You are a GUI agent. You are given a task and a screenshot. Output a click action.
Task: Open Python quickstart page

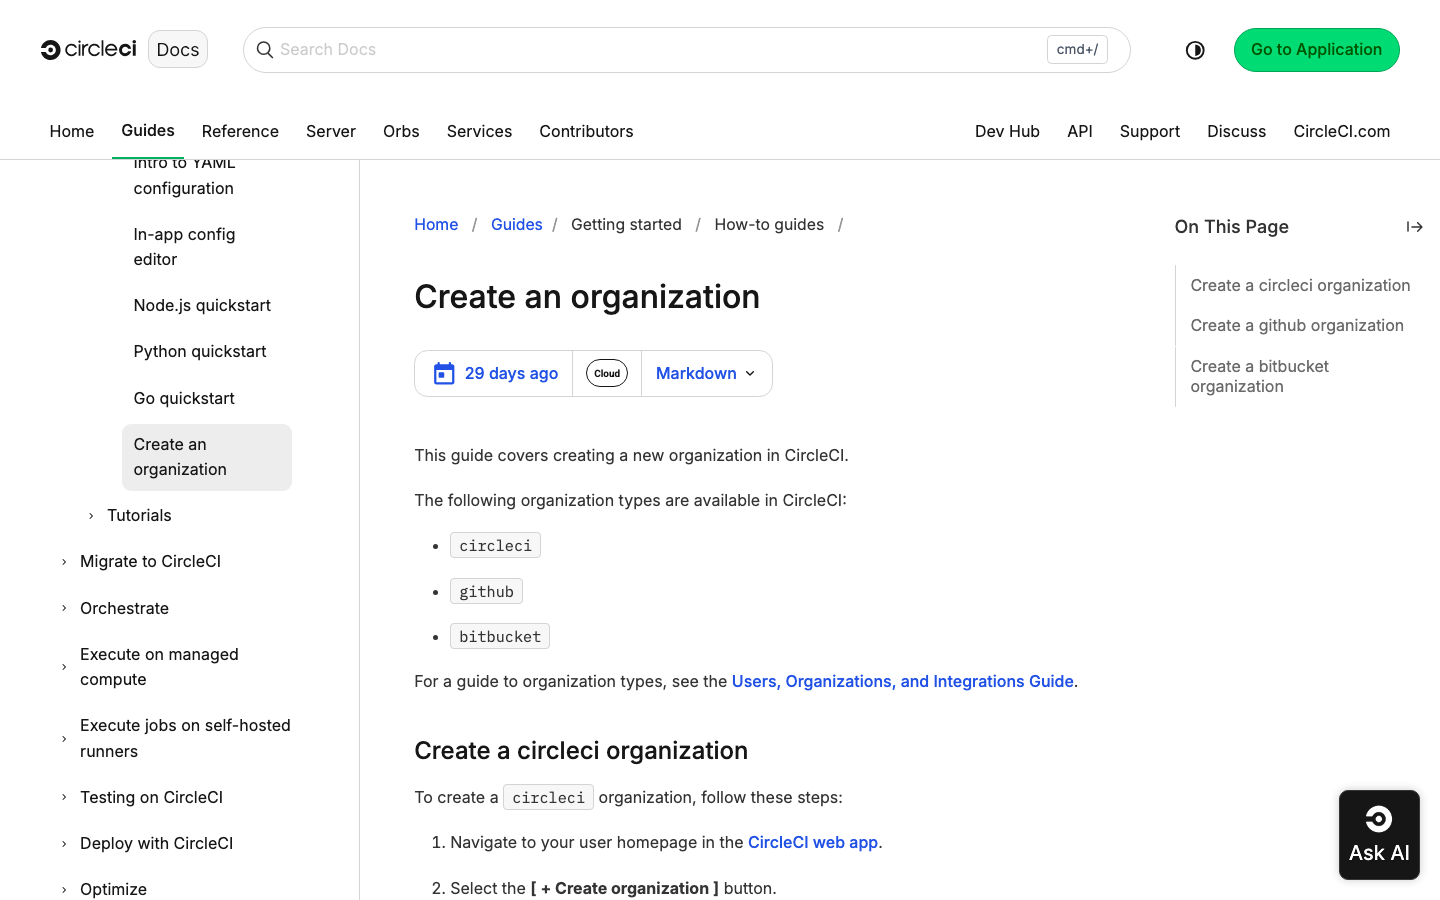point(200,351)
